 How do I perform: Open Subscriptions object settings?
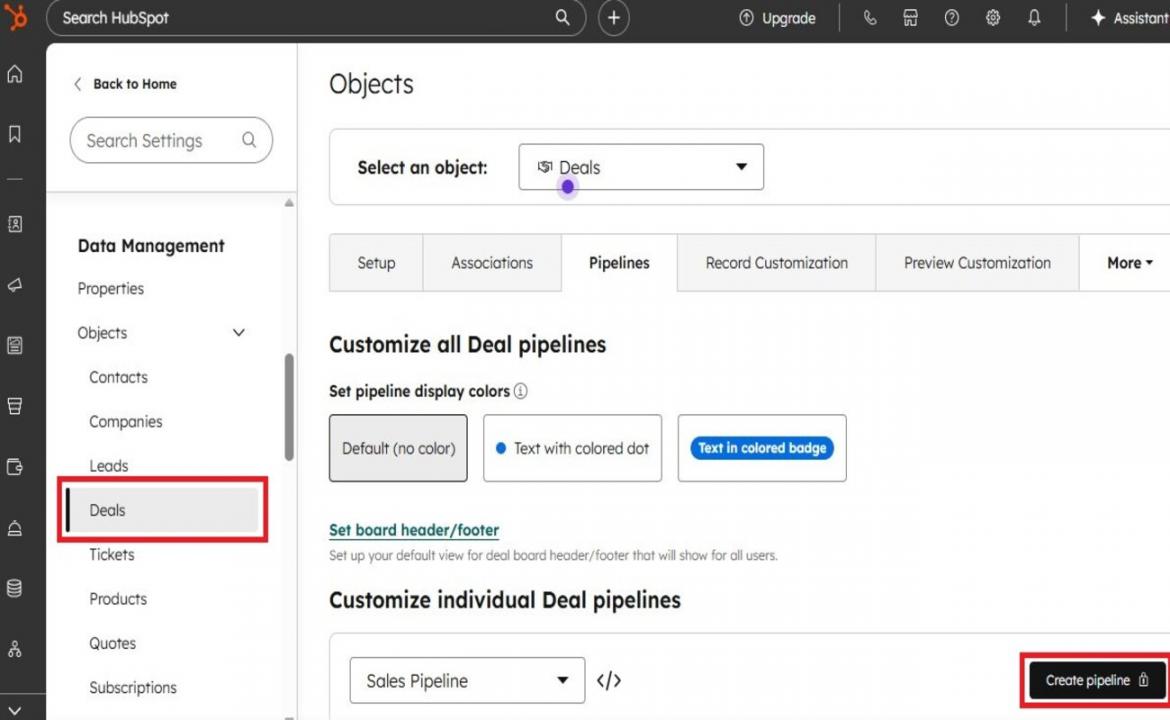point(133,687)
